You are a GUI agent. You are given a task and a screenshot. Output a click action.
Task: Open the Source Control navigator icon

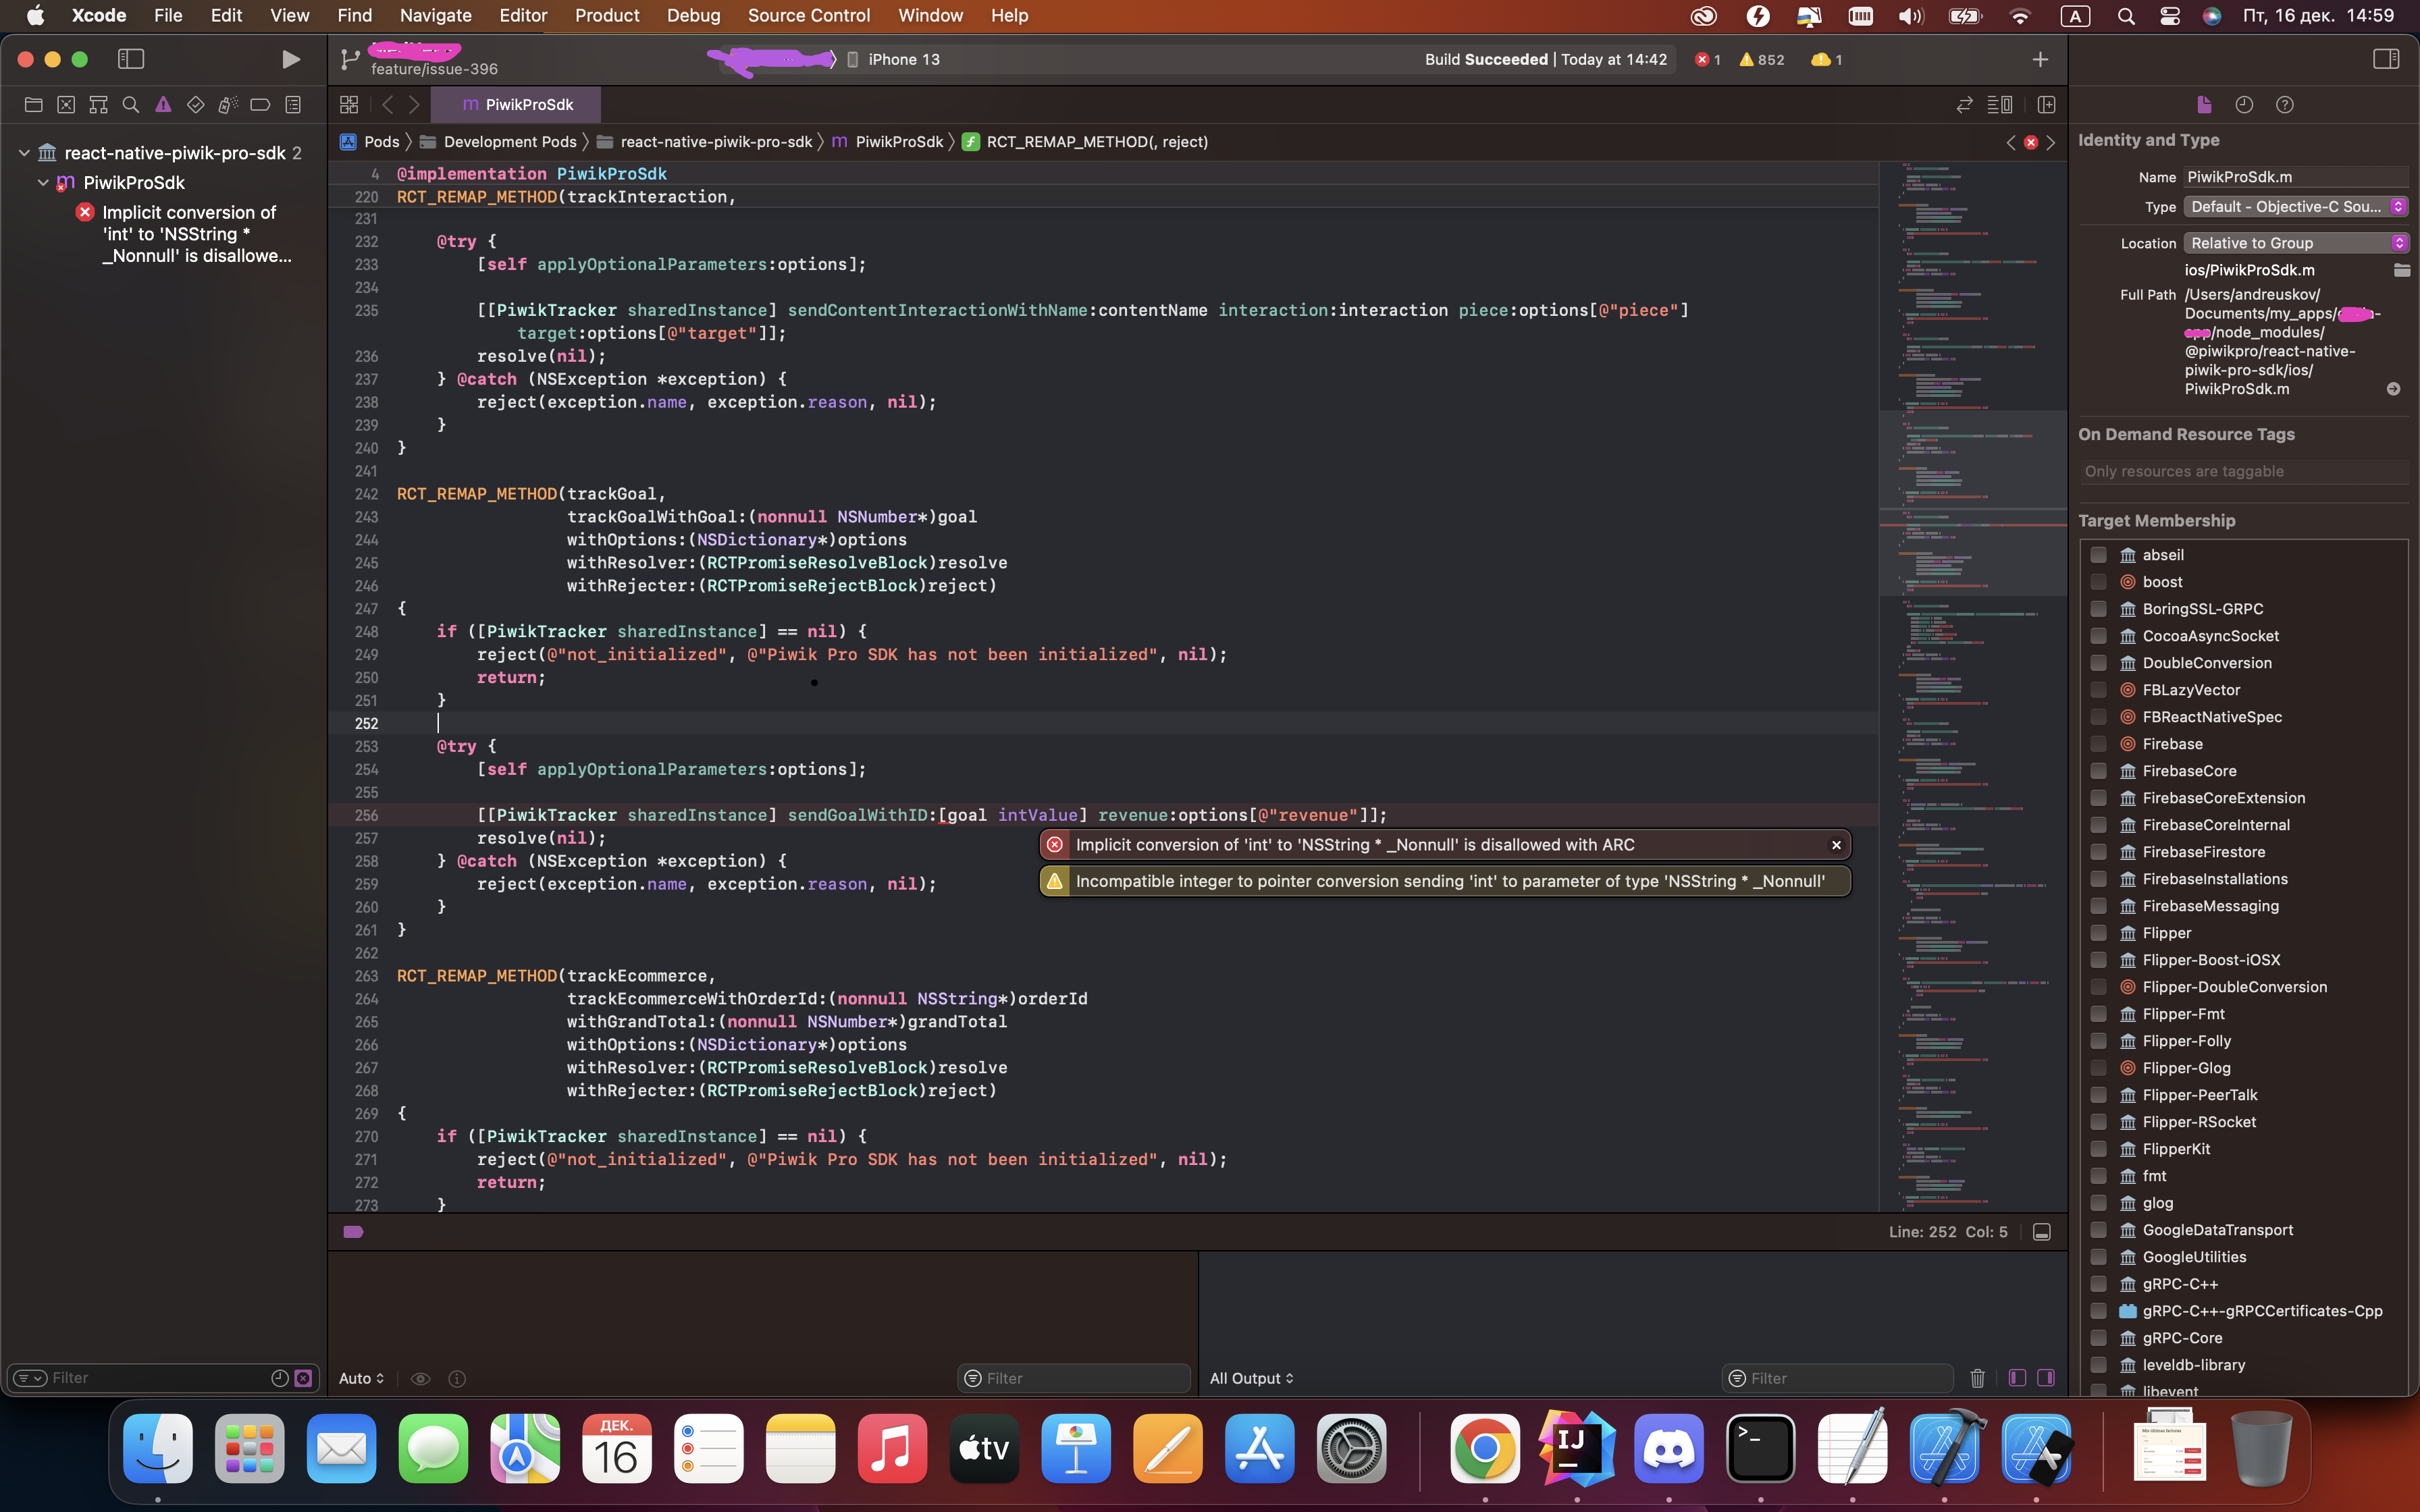click(66, 105)
